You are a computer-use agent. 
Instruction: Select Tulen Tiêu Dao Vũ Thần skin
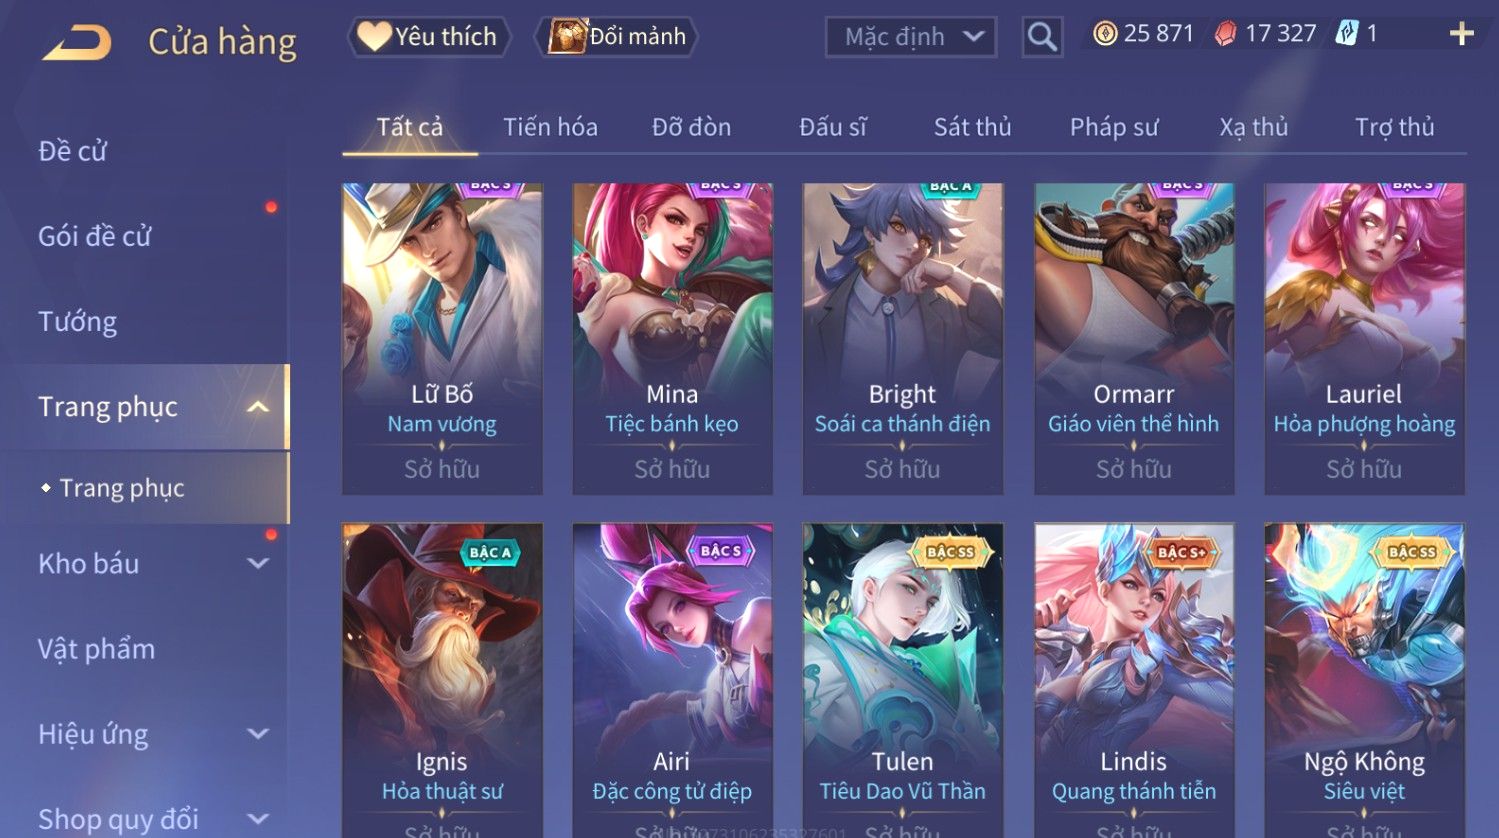coord(903,680)
